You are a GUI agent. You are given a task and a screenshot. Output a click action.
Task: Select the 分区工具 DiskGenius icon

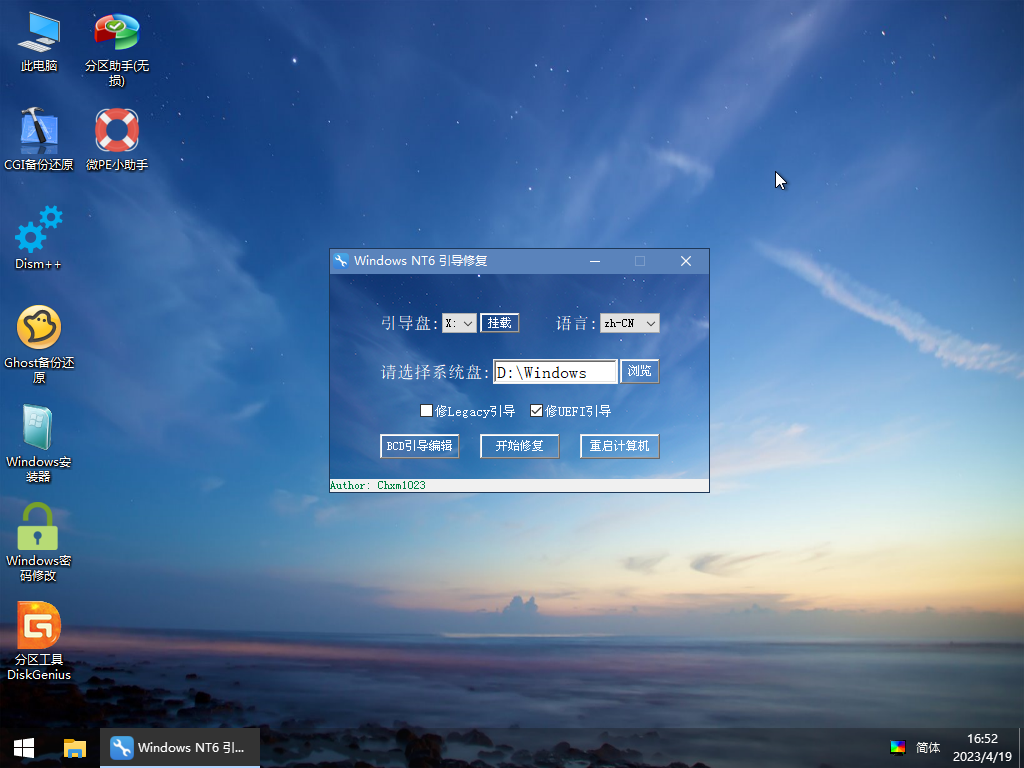coord(39,625)
